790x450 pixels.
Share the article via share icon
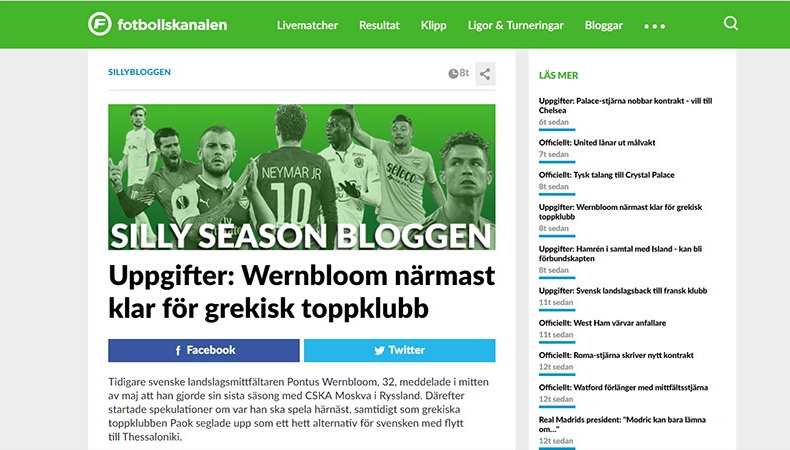(x=485, y=74)
